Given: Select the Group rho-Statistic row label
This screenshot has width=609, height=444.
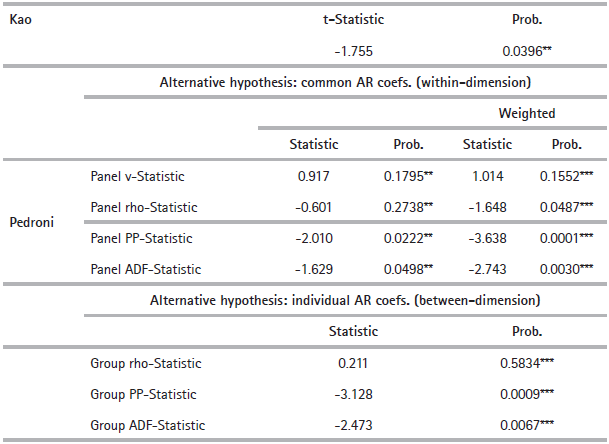Looking at the screenshot, I should [145, 363].
